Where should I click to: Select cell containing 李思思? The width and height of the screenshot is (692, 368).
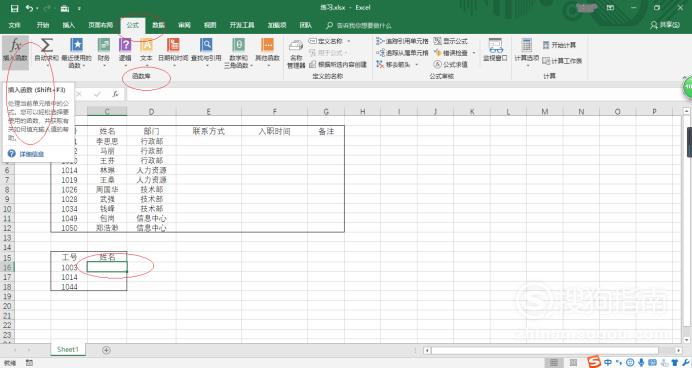(x=107, y=141)
